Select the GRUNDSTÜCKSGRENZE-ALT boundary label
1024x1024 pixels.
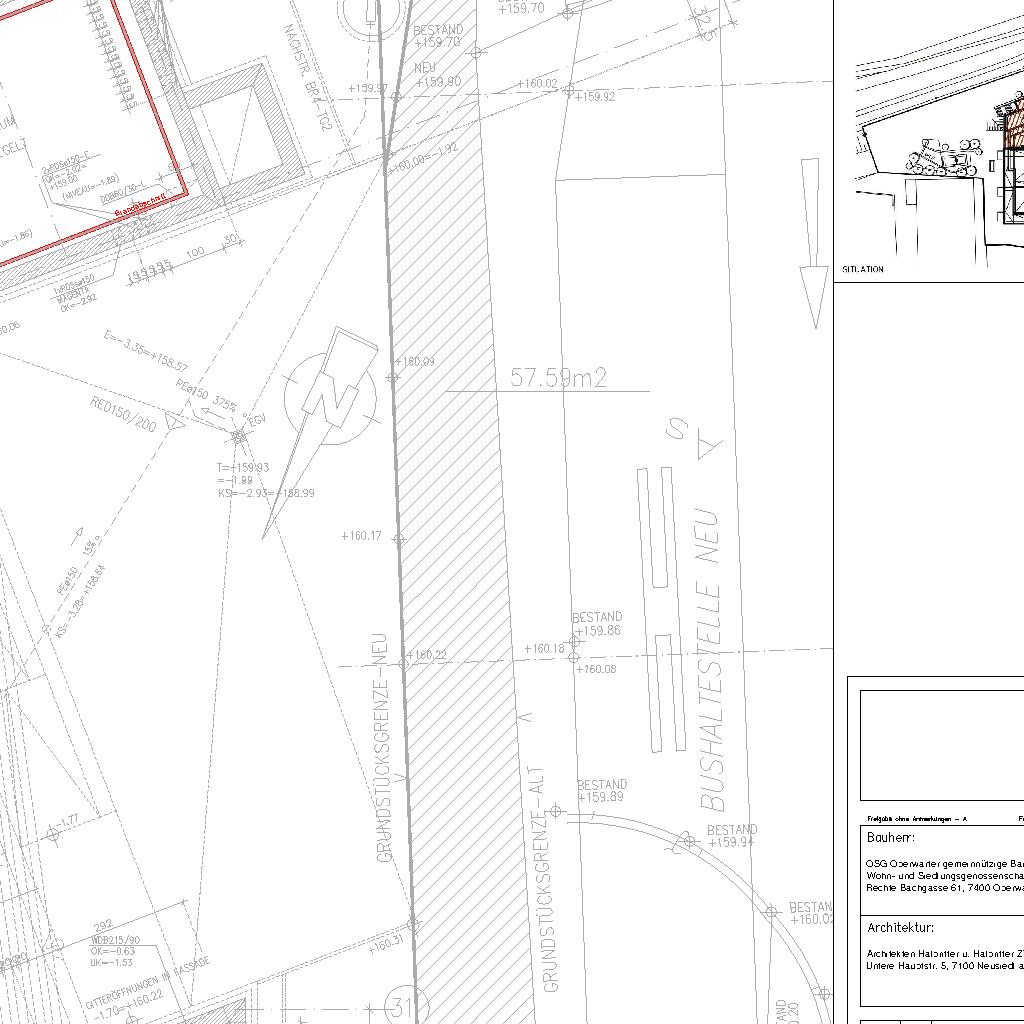(x=545, y=880)
